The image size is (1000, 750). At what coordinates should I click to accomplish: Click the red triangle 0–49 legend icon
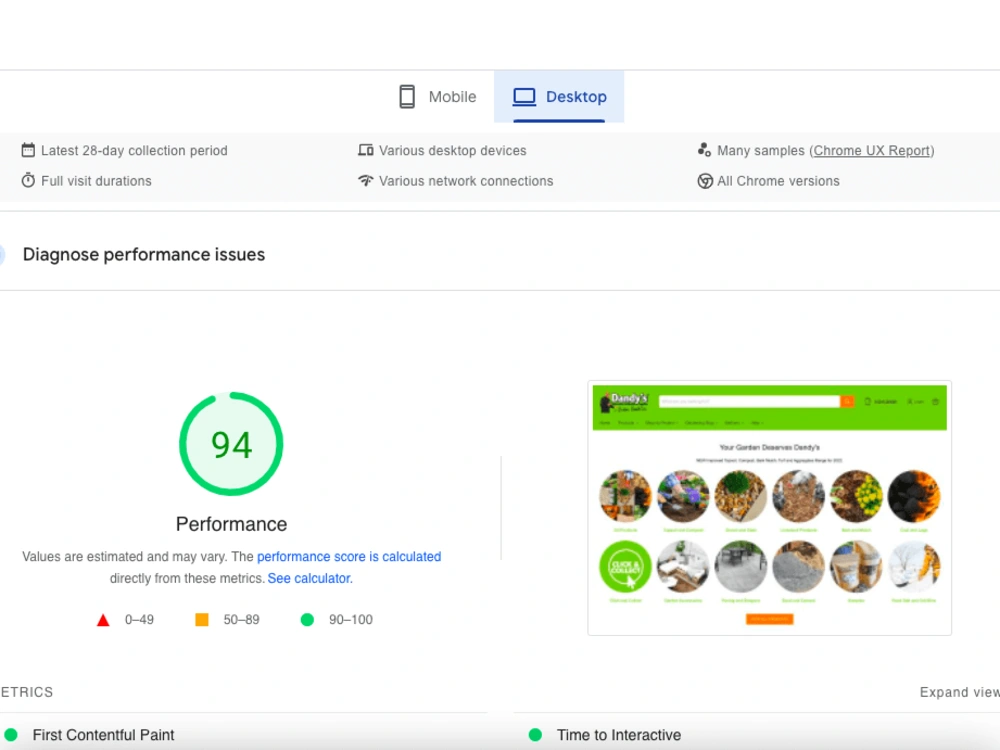(103, 620)
